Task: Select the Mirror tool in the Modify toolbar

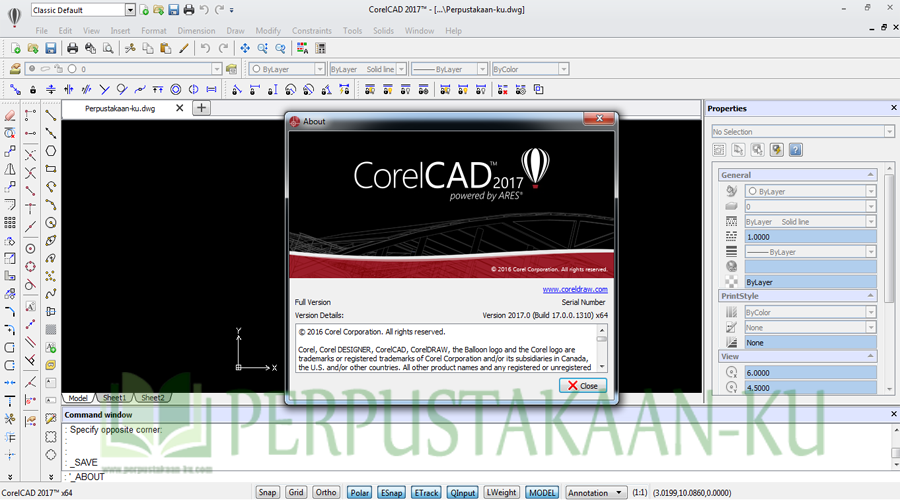Action: click(10, 169)
